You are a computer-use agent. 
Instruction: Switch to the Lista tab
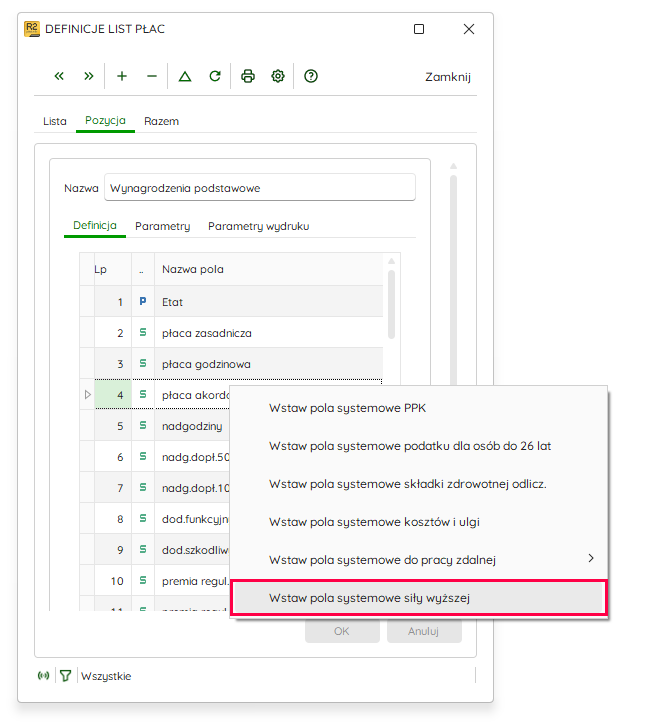point(55,121)
